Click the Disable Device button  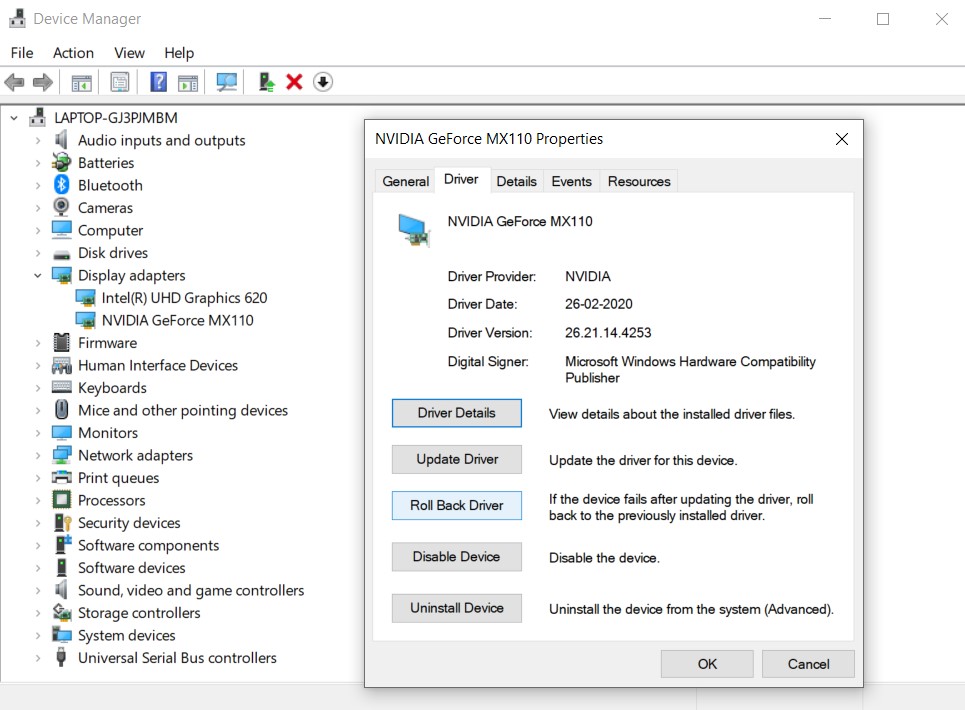pyautogui.click(x=457, y=557)
